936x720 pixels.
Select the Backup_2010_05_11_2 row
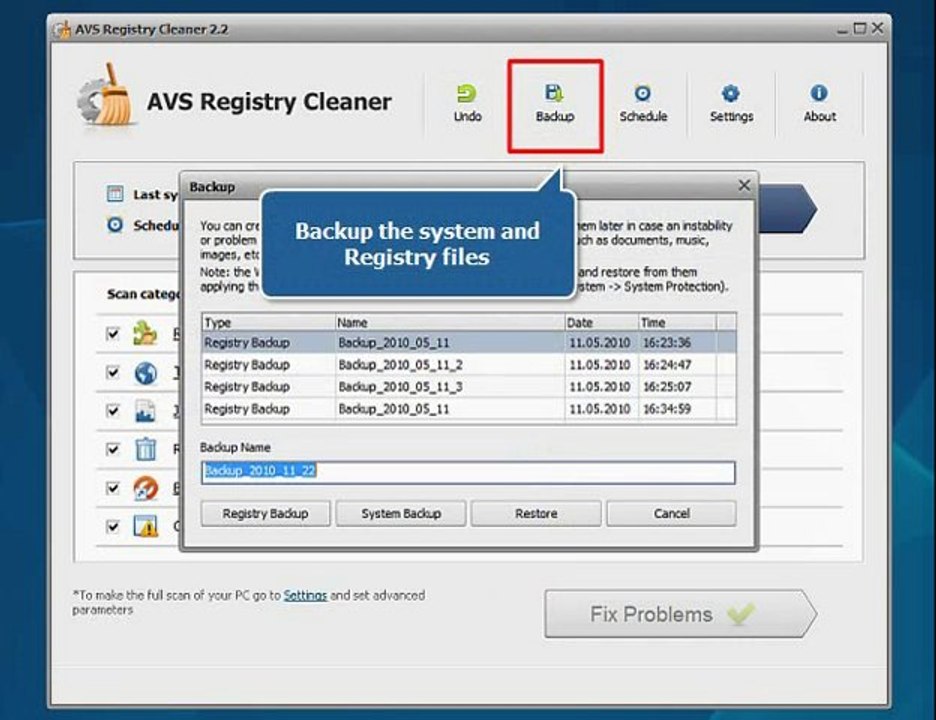[x=469, y=365]
